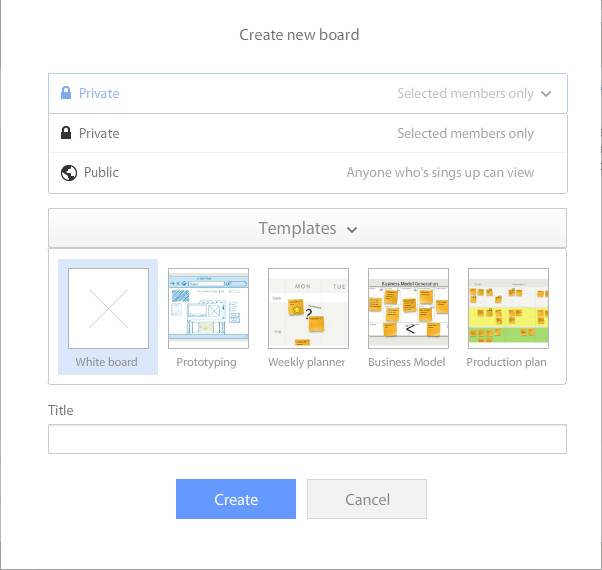Choose the Prototyping template thumbnail

(208, 308)
